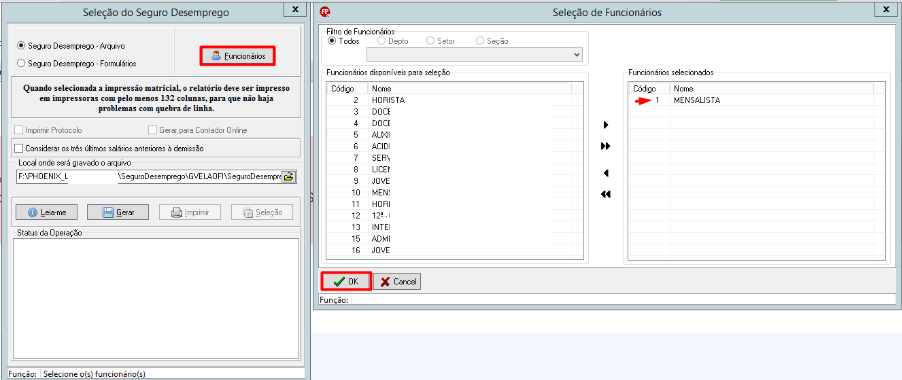902x380 pixels.
Task: Open the Funcionários selection button
Action: tap(238, 56)
